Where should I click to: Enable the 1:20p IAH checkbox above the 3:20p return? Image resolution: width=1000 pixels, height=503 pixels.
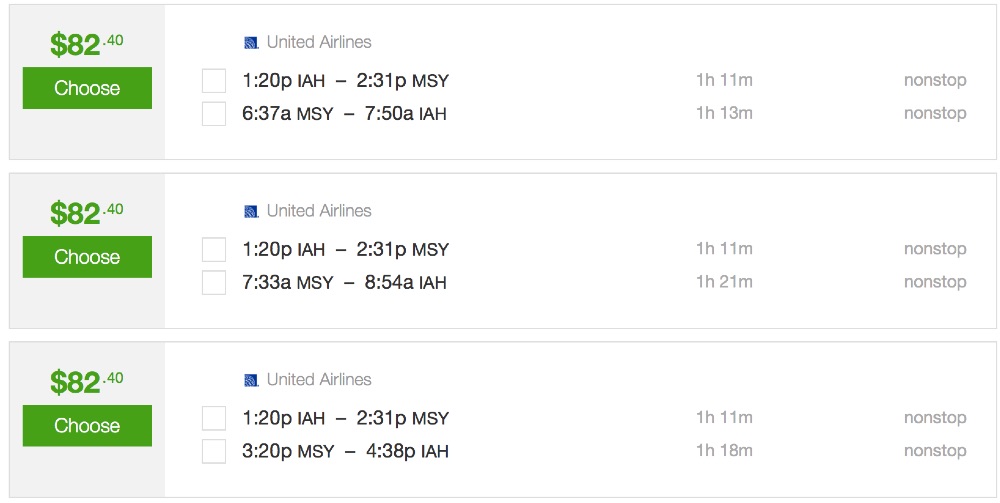[x=214, y=419]
